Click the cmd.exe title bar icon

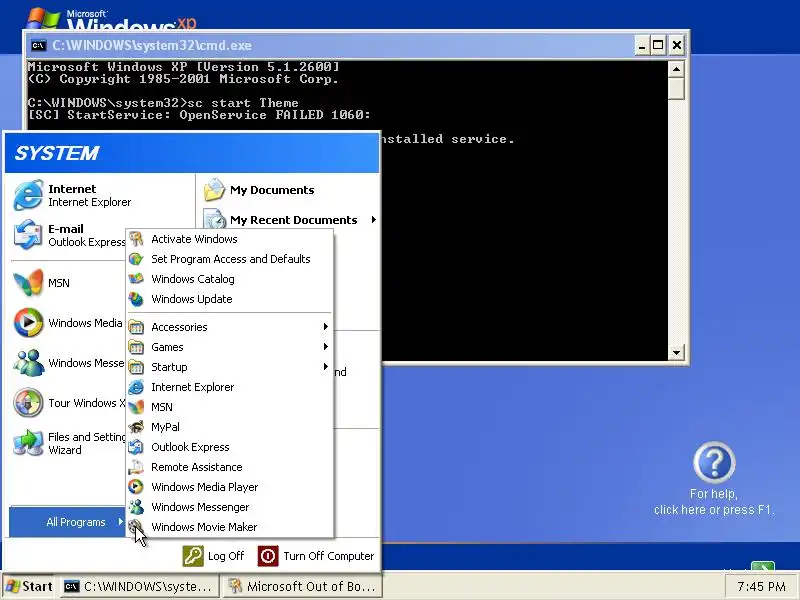click(38, 45)
